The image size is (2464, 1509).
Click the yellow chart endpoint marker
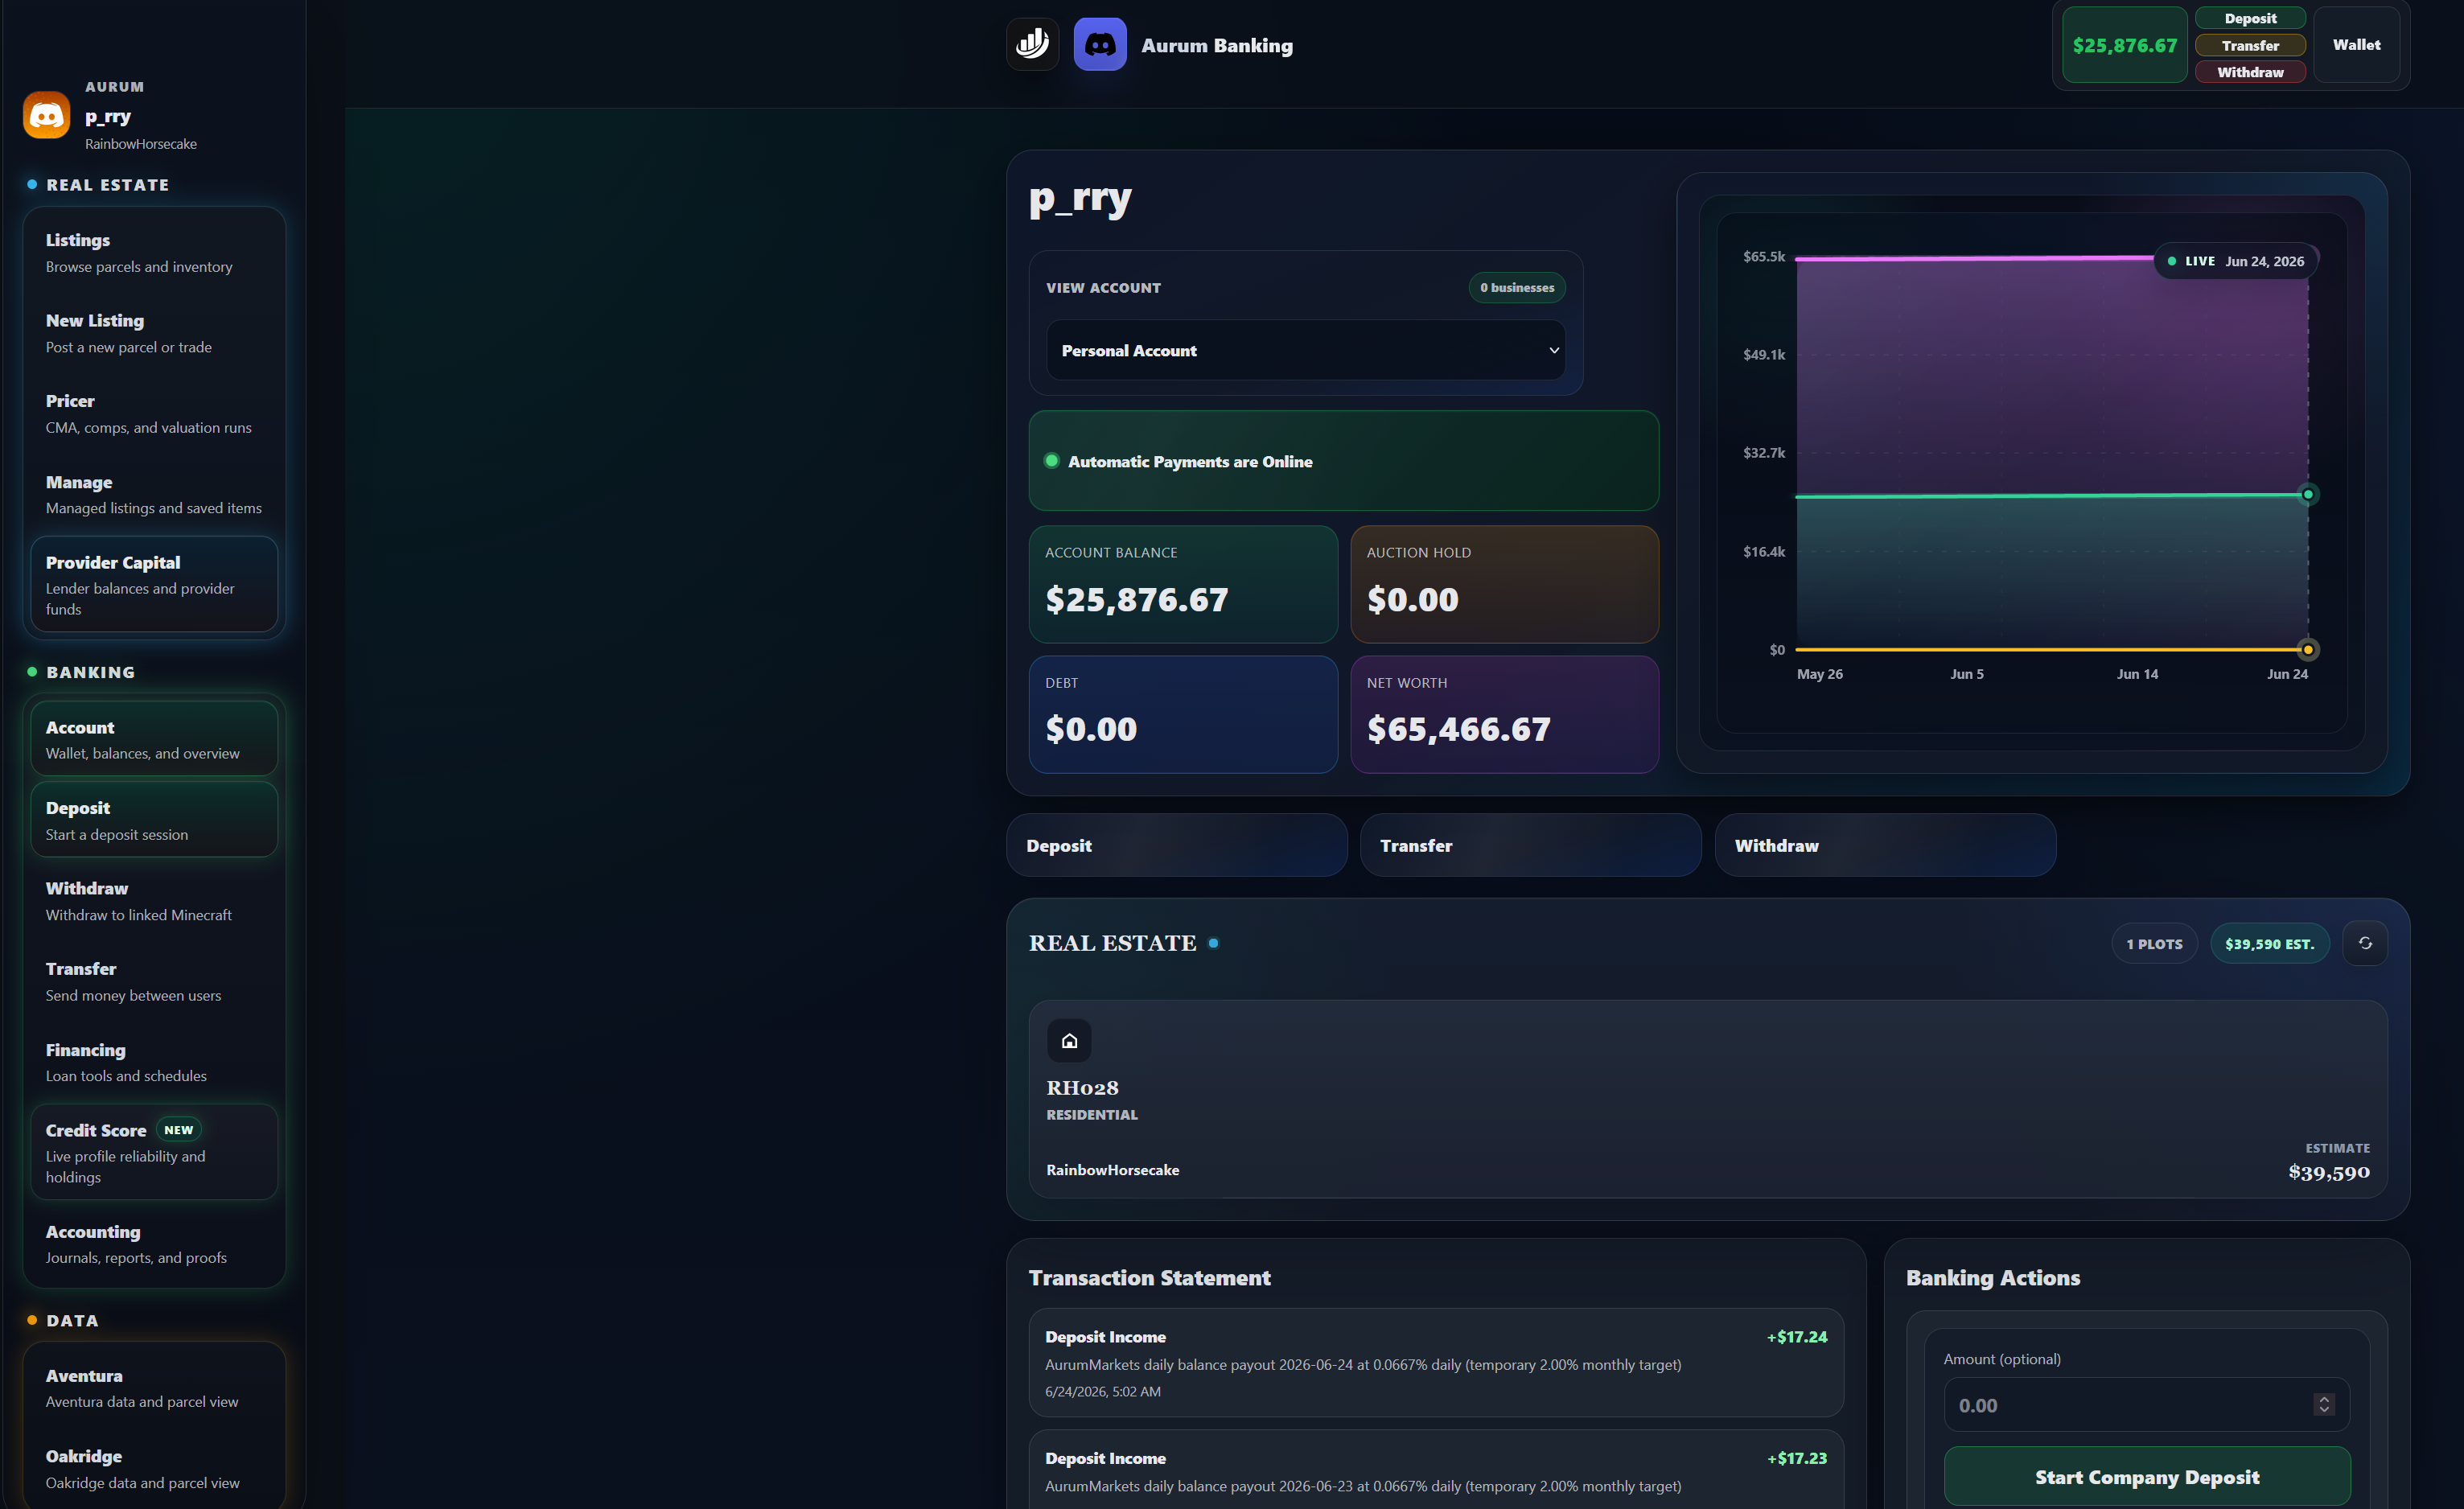(x=2308, y=650)
